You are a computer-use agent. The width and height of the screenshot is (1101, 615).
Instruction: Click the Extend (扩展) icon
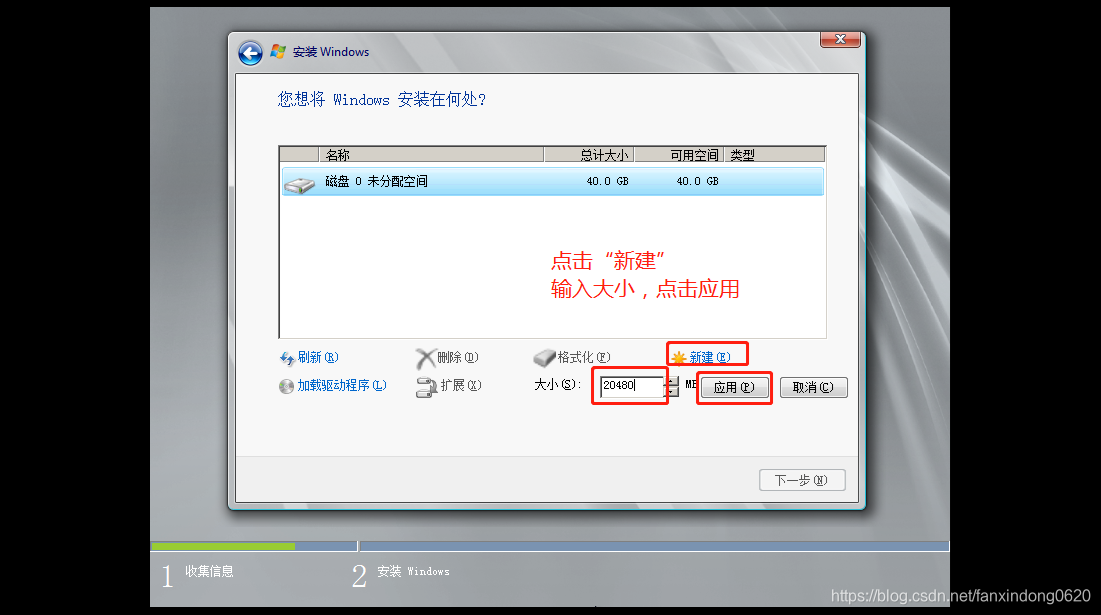pos(426,384)
